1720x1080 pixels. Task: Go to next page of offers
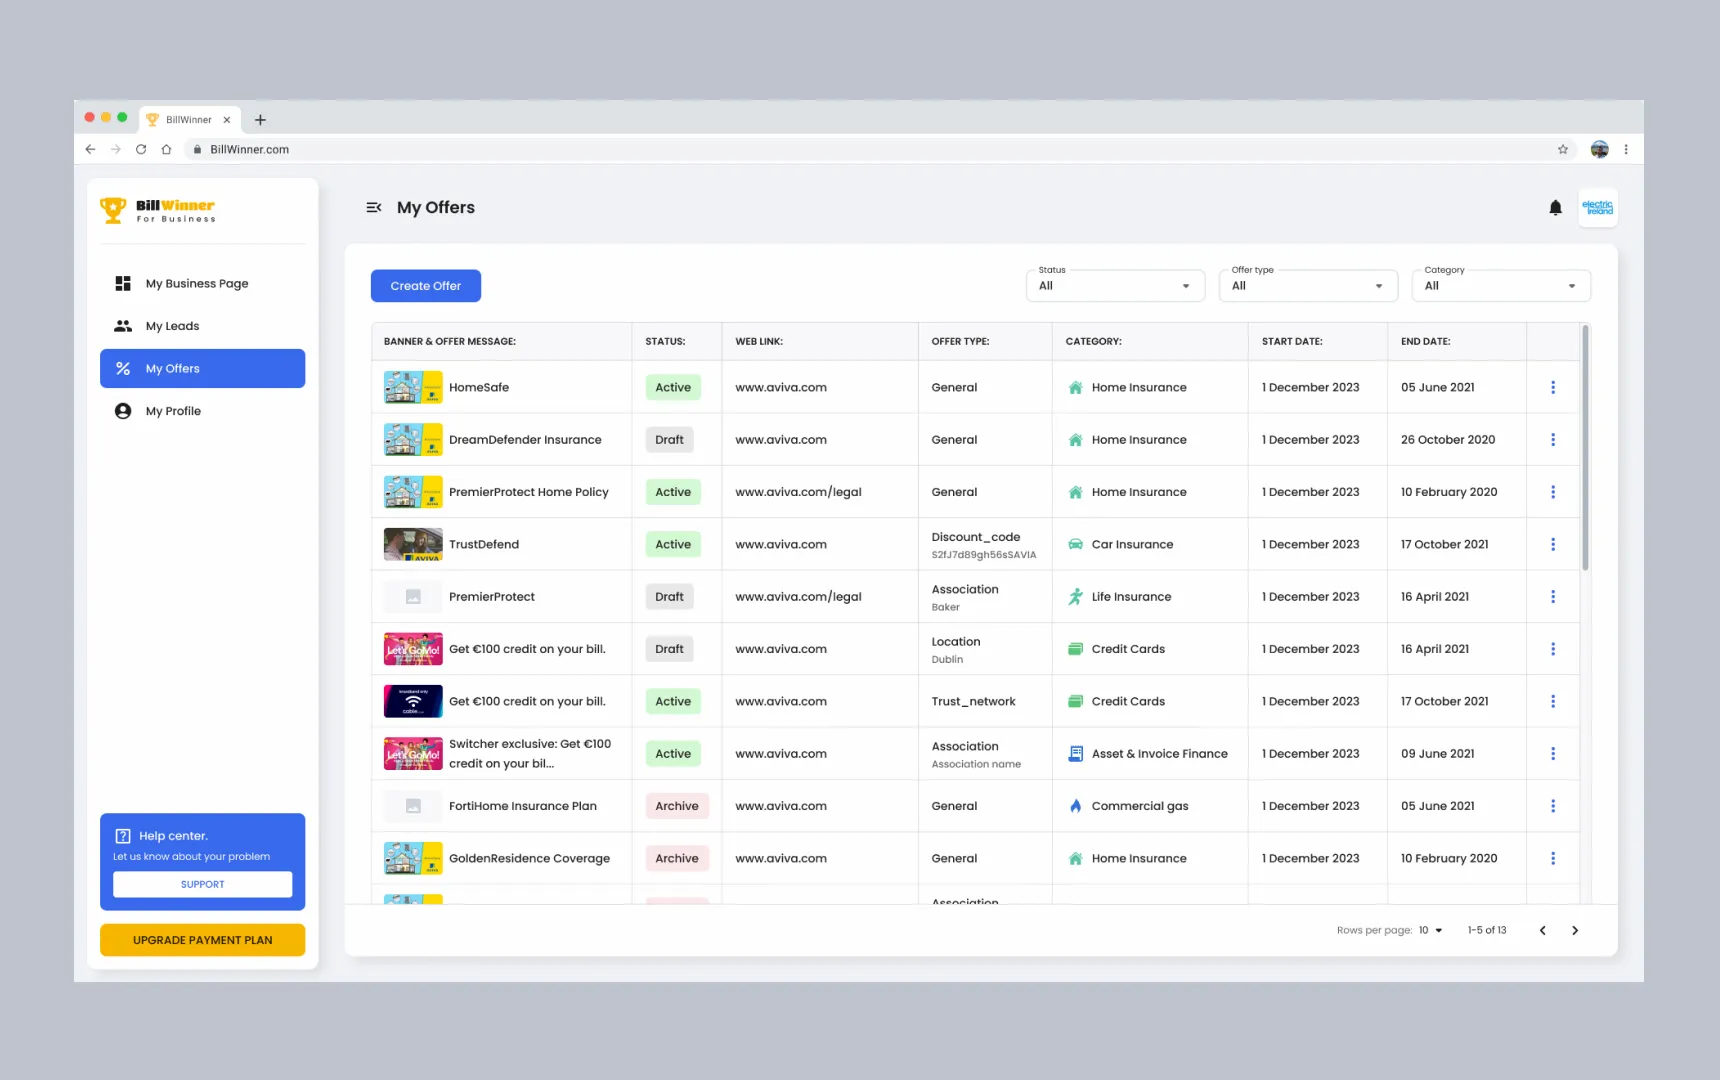[x=1575, y=931]
